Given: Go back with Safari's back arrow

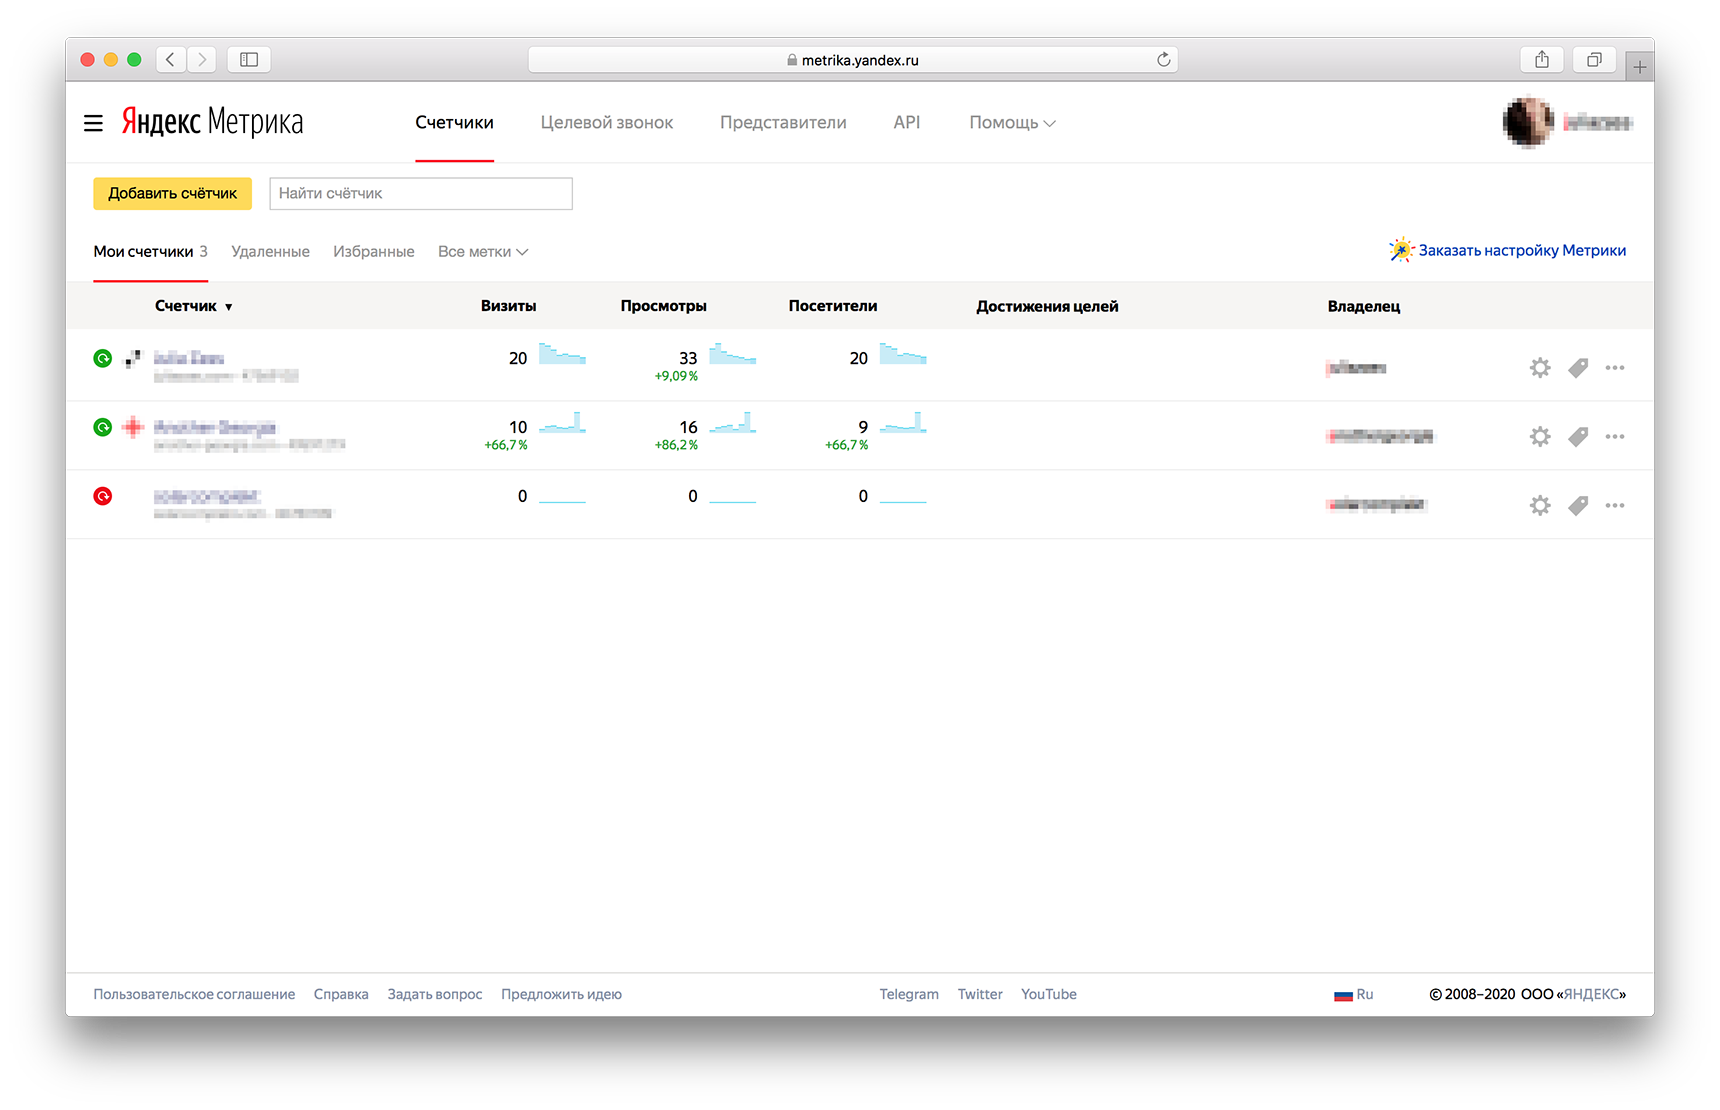Looking at the screenshot, I should click(170, 60).
